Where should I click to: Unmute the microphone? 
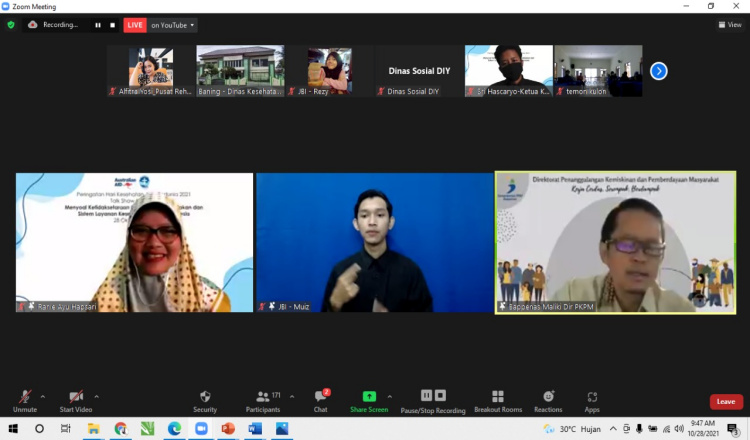click(x=24, y=401)
